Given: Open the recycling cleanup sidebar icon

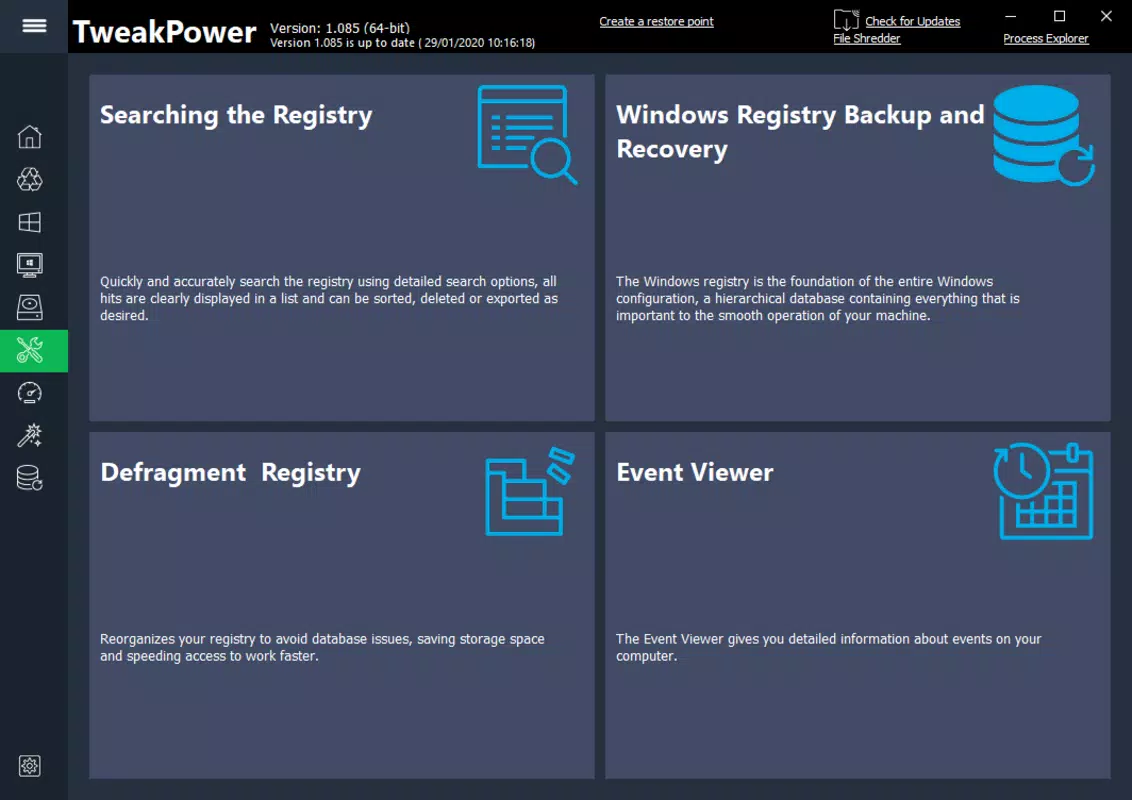Looking at the screenshot, I should click(30, 179).
